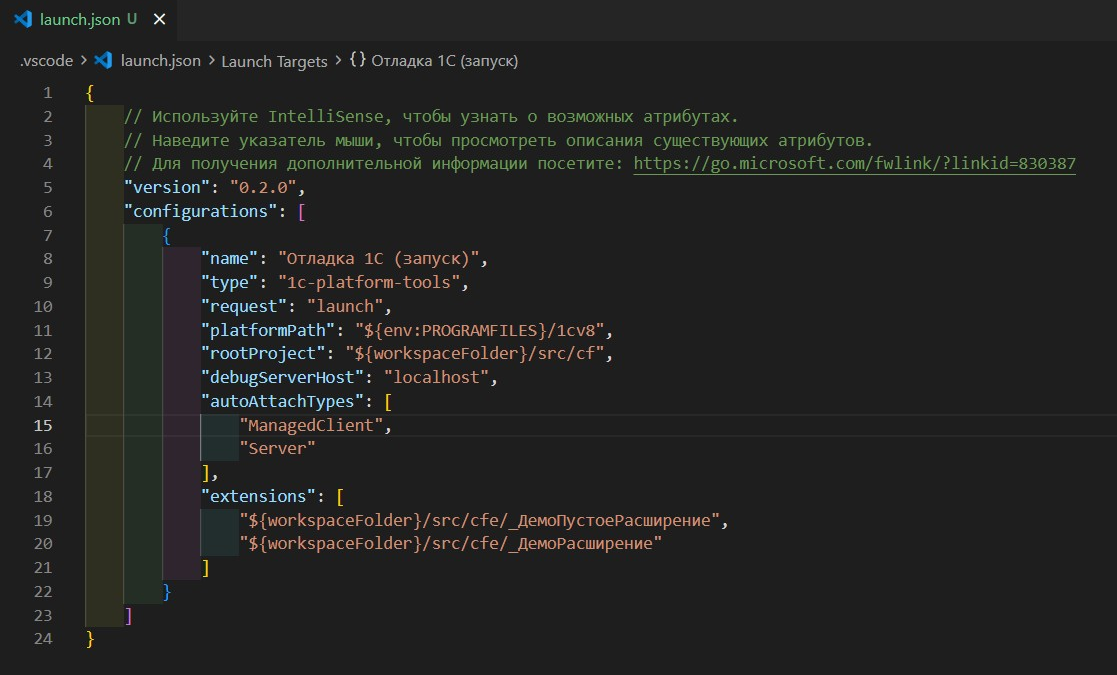
Task: Click the _ДемоРасширение path on line 20
Action: coord(450,544)
